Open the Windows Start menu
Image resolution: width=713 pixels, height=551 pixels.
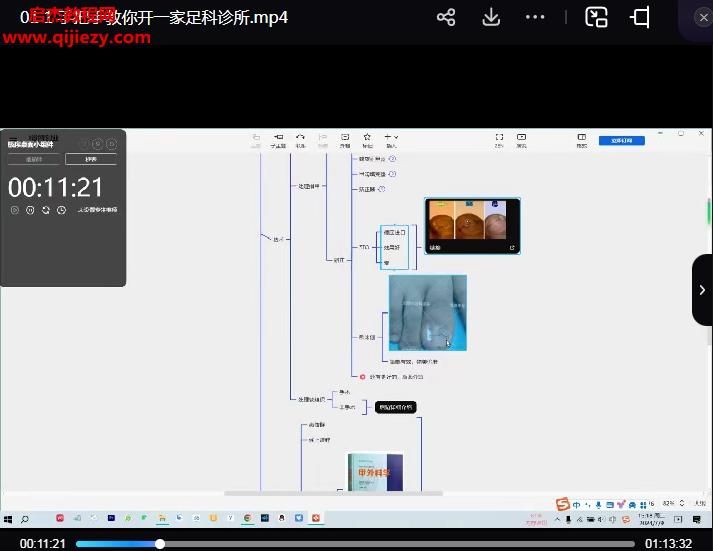[8, 519]
